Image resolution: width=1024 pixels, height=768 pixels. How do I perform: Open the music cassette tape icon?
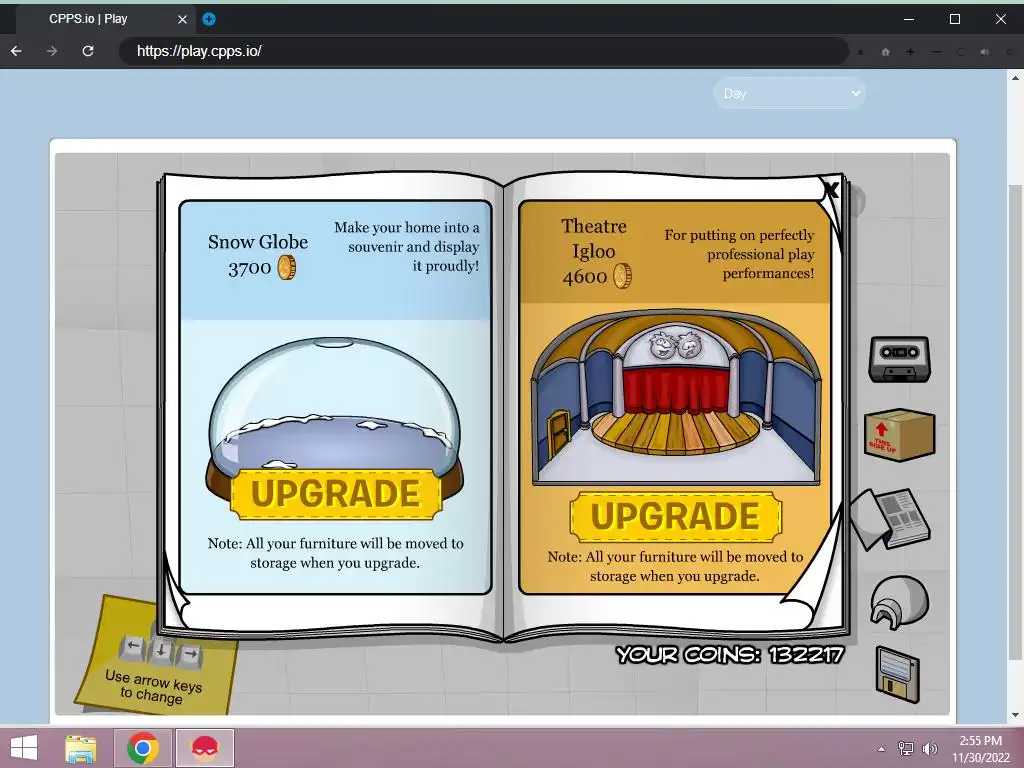899,359
